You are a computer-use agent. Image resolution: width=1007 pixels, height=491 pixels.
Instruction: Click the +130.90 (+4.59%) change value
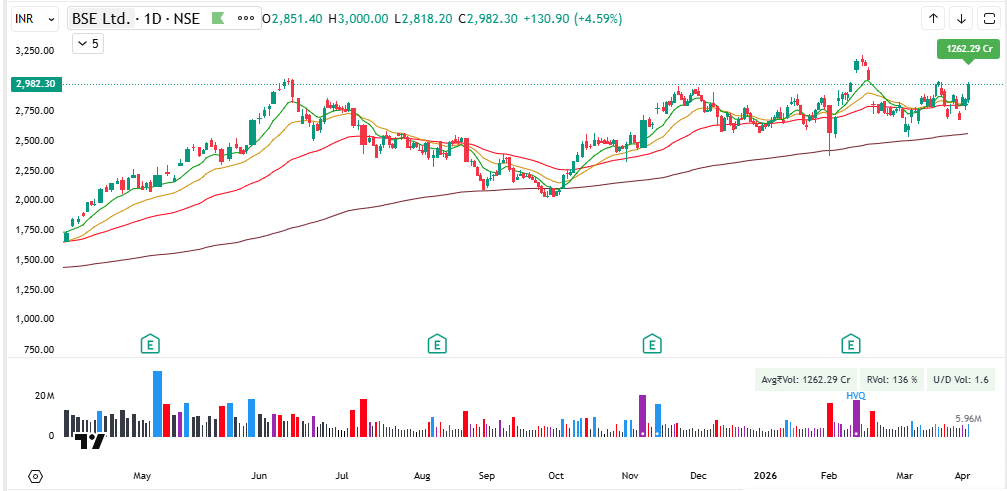click(573, 19)
